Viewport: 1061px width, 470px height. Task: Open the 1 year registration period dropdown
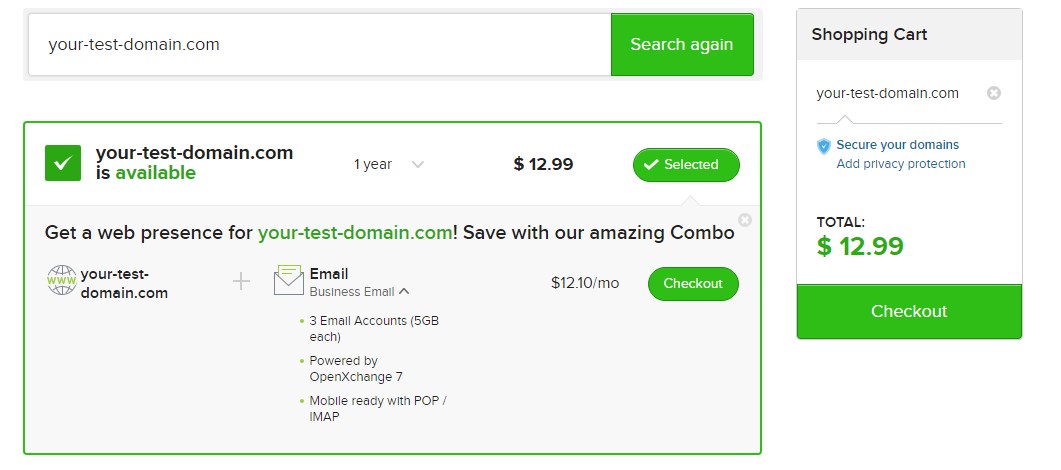(389, 165)
